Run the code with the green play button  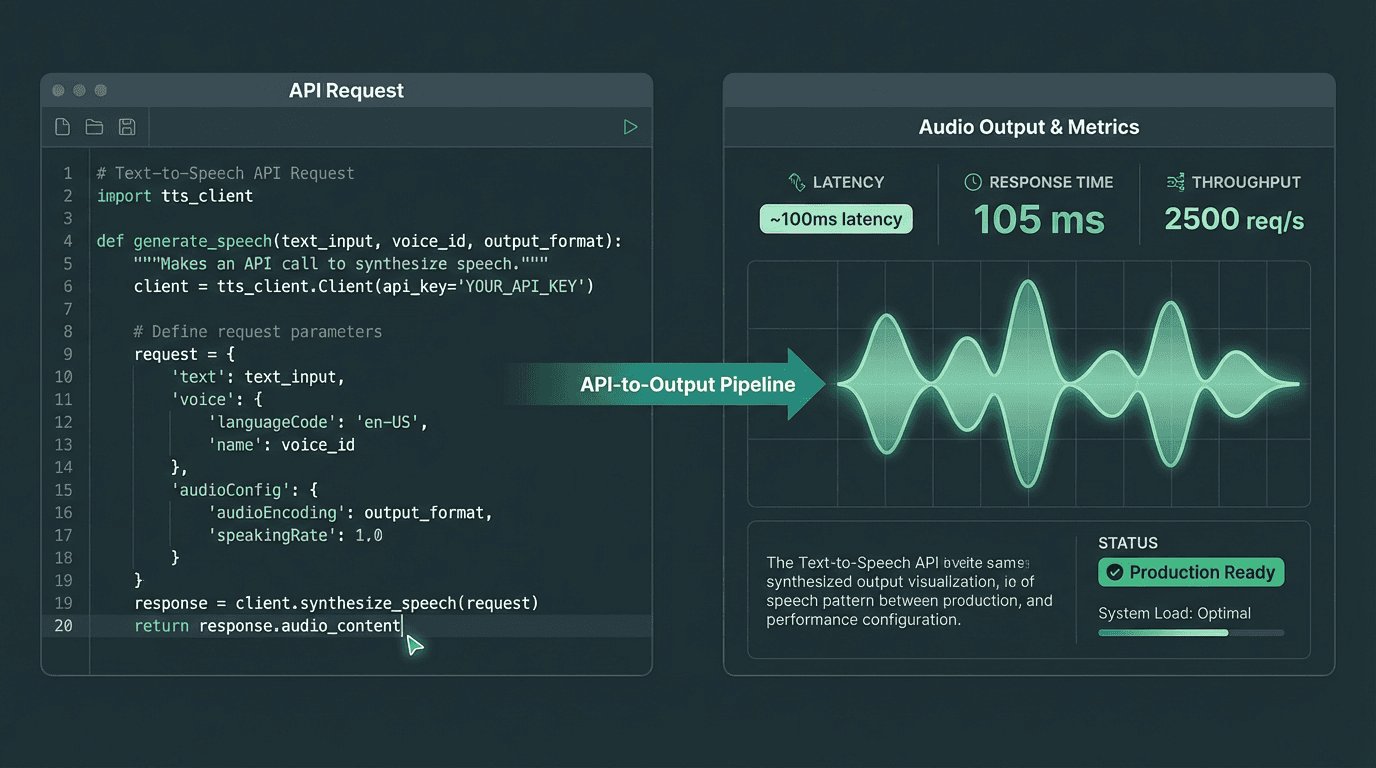[x=630, y=127]
